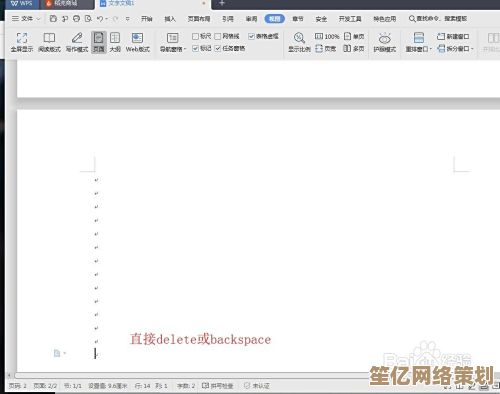Click the 页面: 2/2 status bar entry
This screenshot has width=500, height=394.
[x=45, y=386]
